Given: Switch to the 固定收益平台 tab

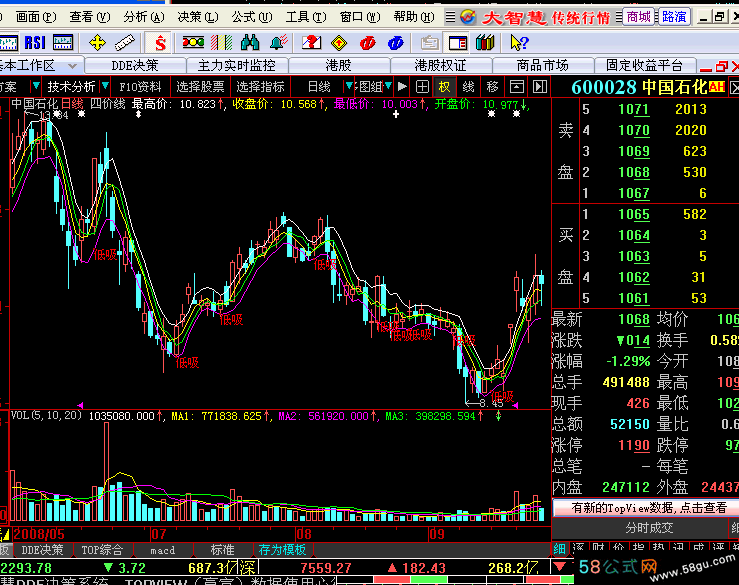Looking at the screenshot, I should [644, 66].
